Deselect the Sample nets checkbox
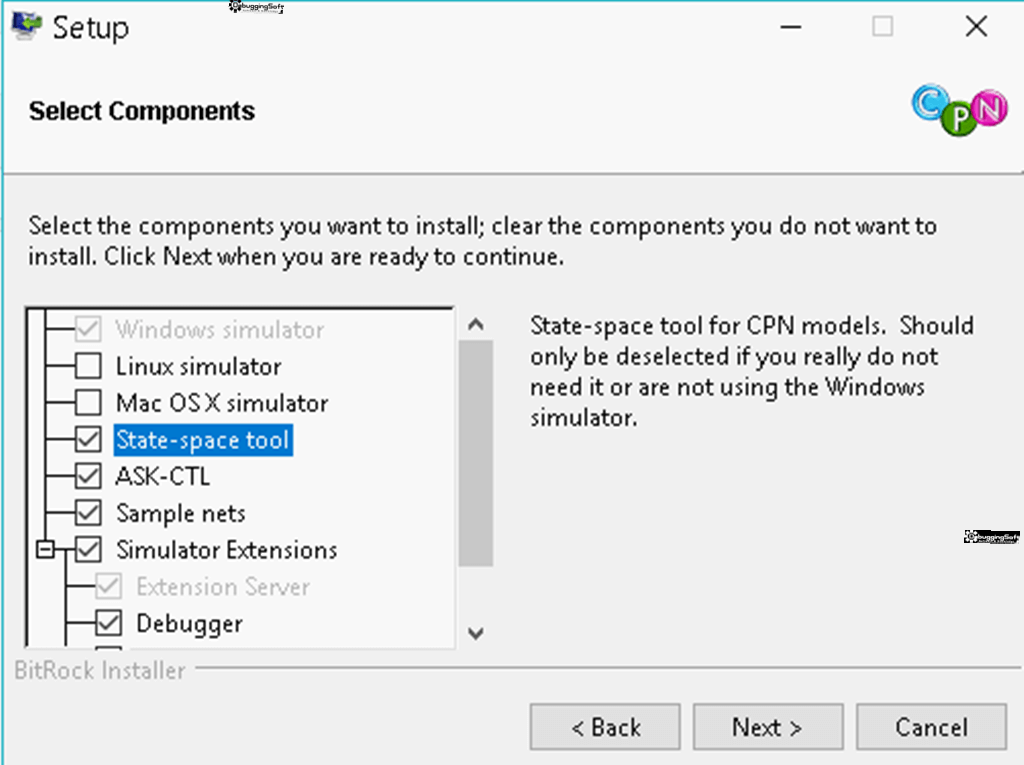 pyautogui.click(x=88, y=513)
